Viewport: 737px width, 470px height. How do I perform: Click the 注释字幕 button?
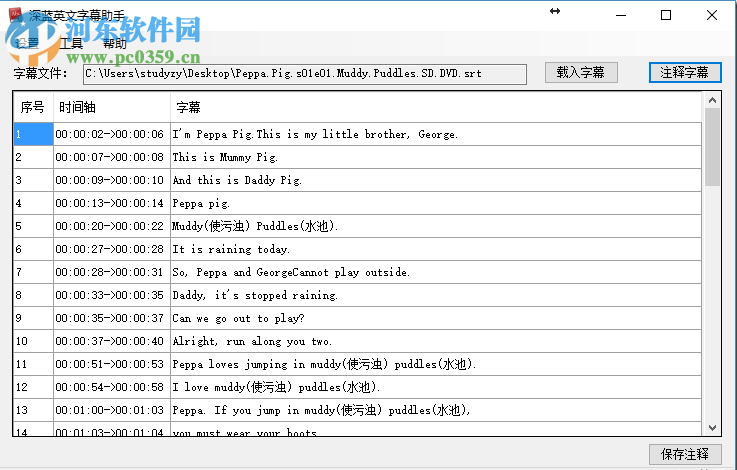(x=685, y=72)
